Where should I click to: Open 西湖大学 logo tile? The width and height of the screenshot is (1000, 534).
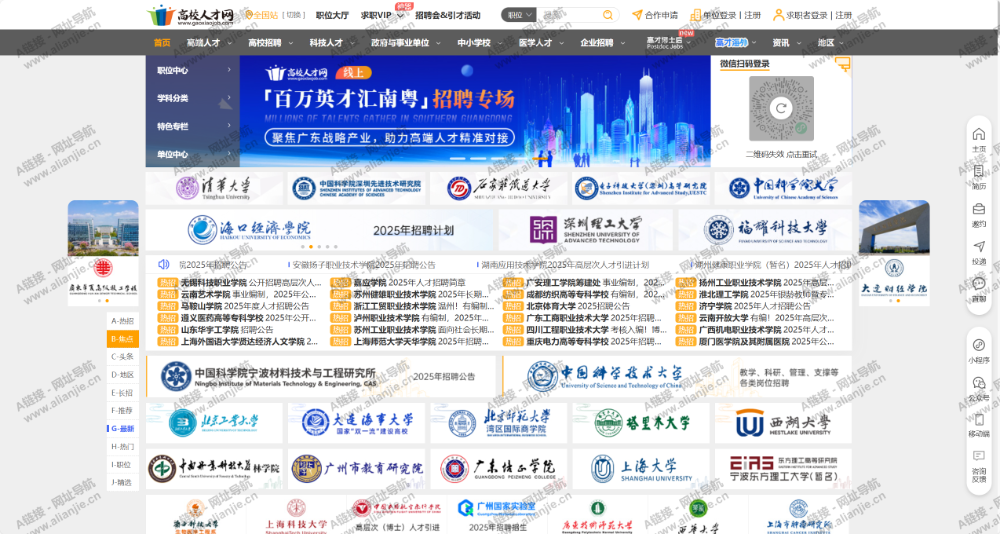(x=783, y=422)
